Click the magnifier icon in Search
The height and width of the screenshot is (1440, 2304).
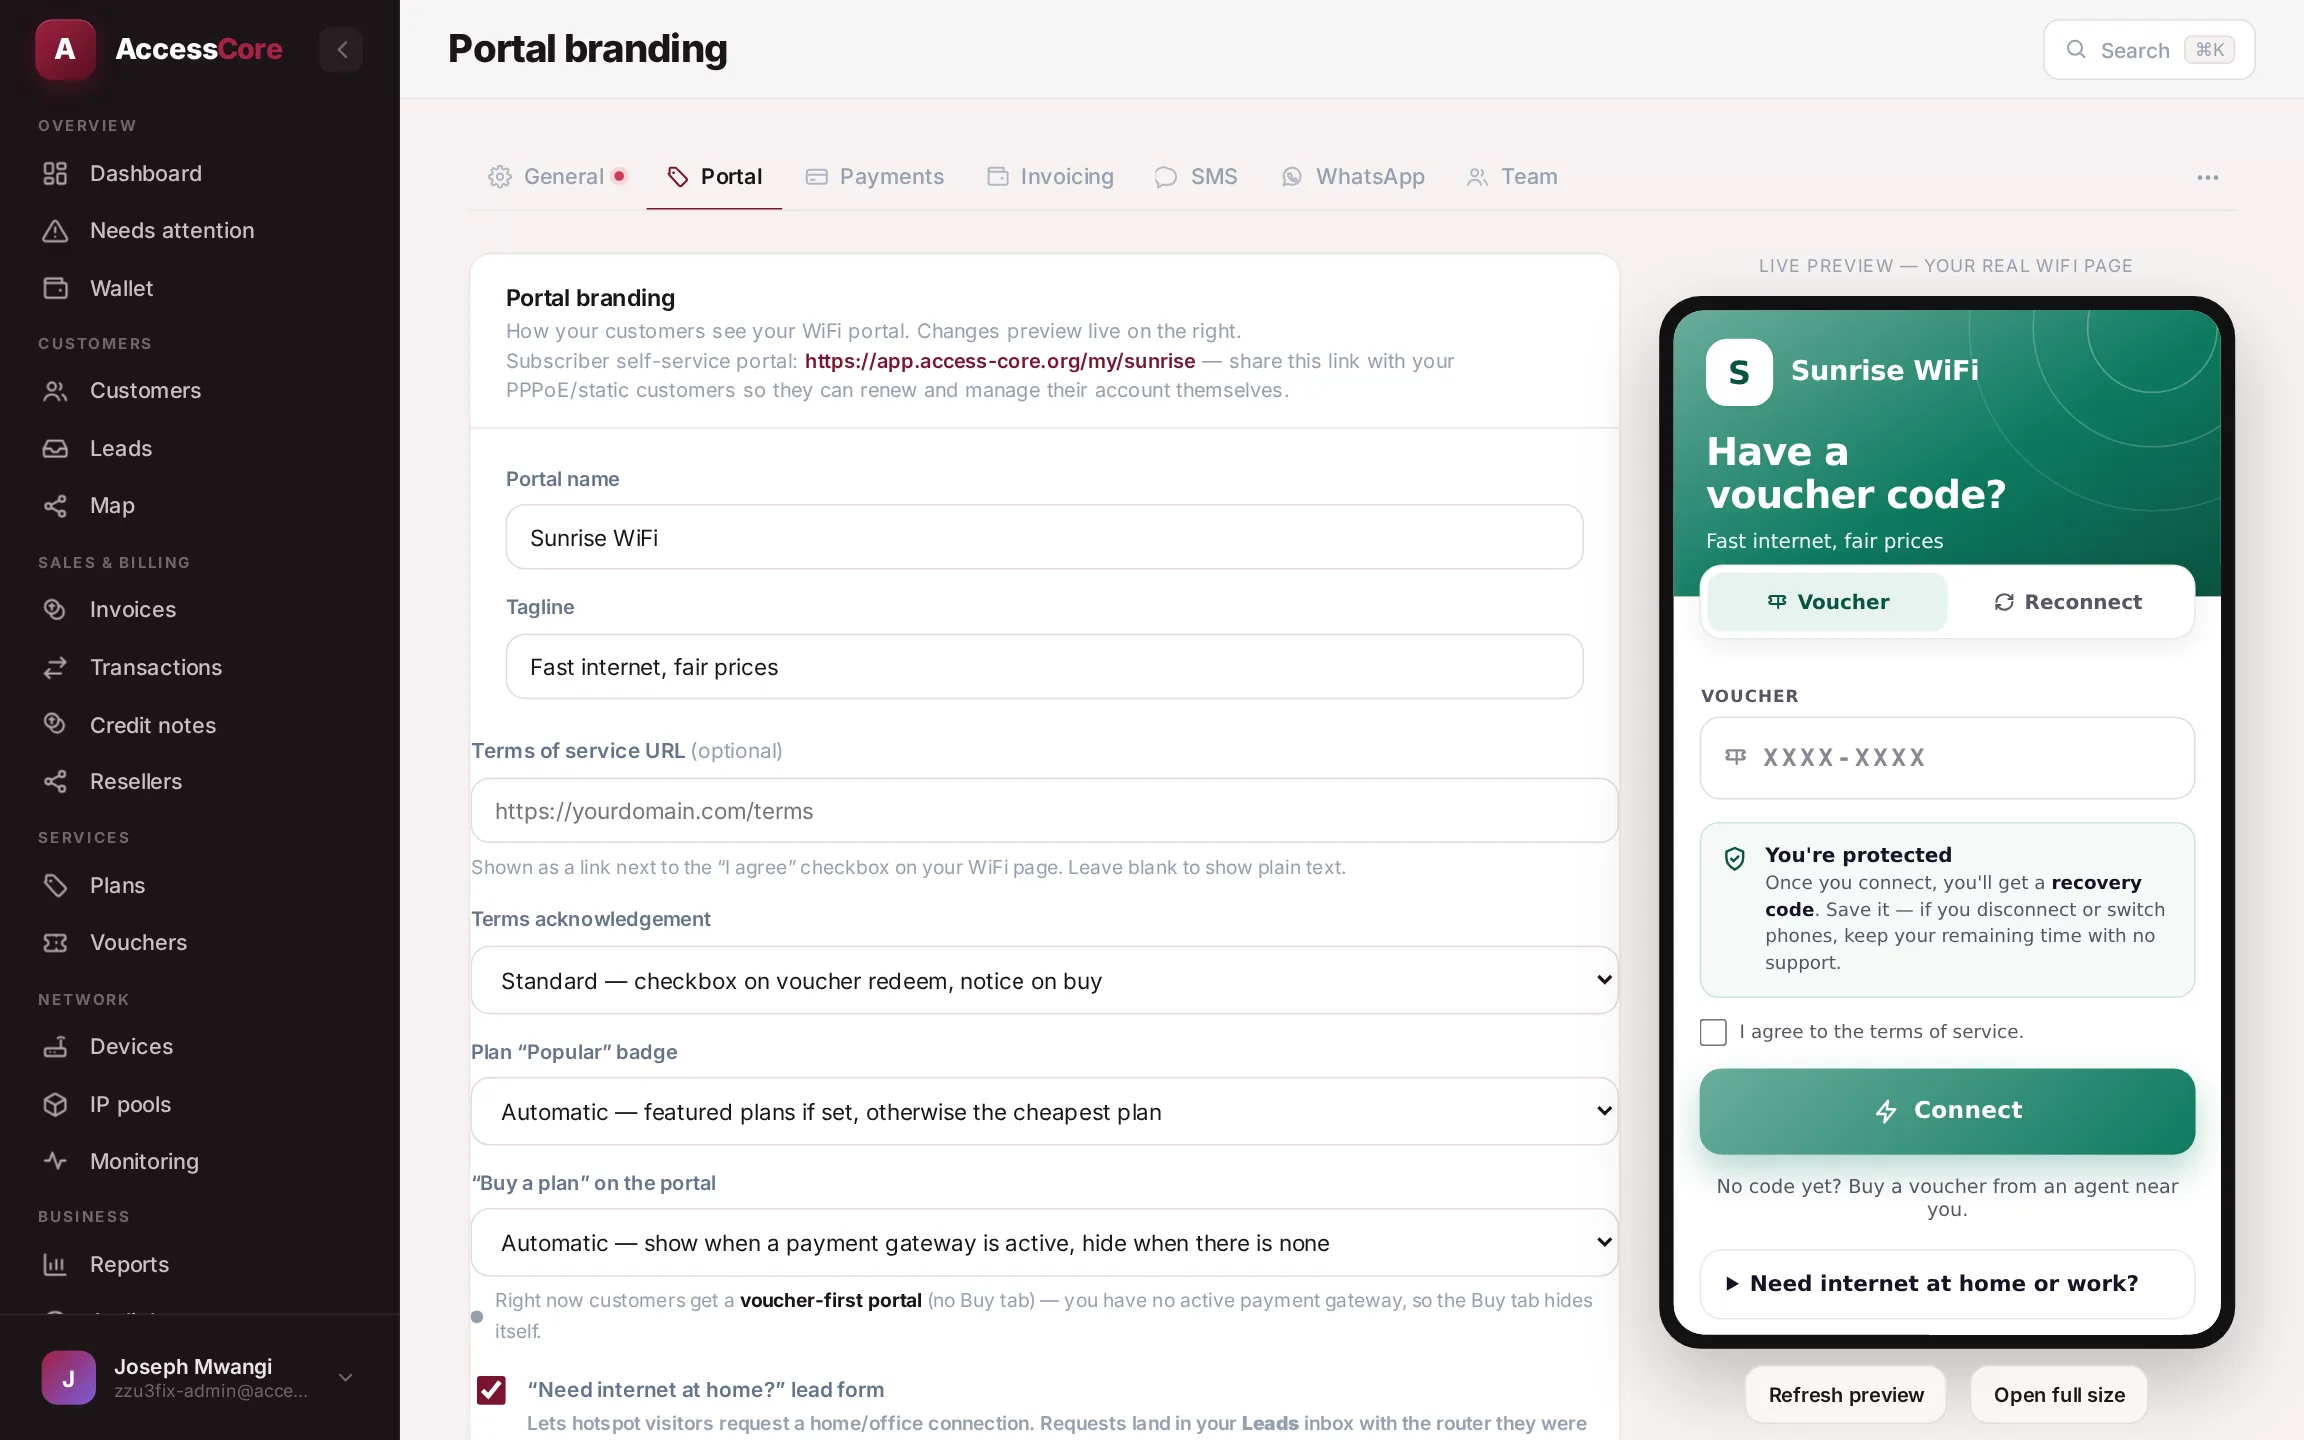coord(2076,49)
